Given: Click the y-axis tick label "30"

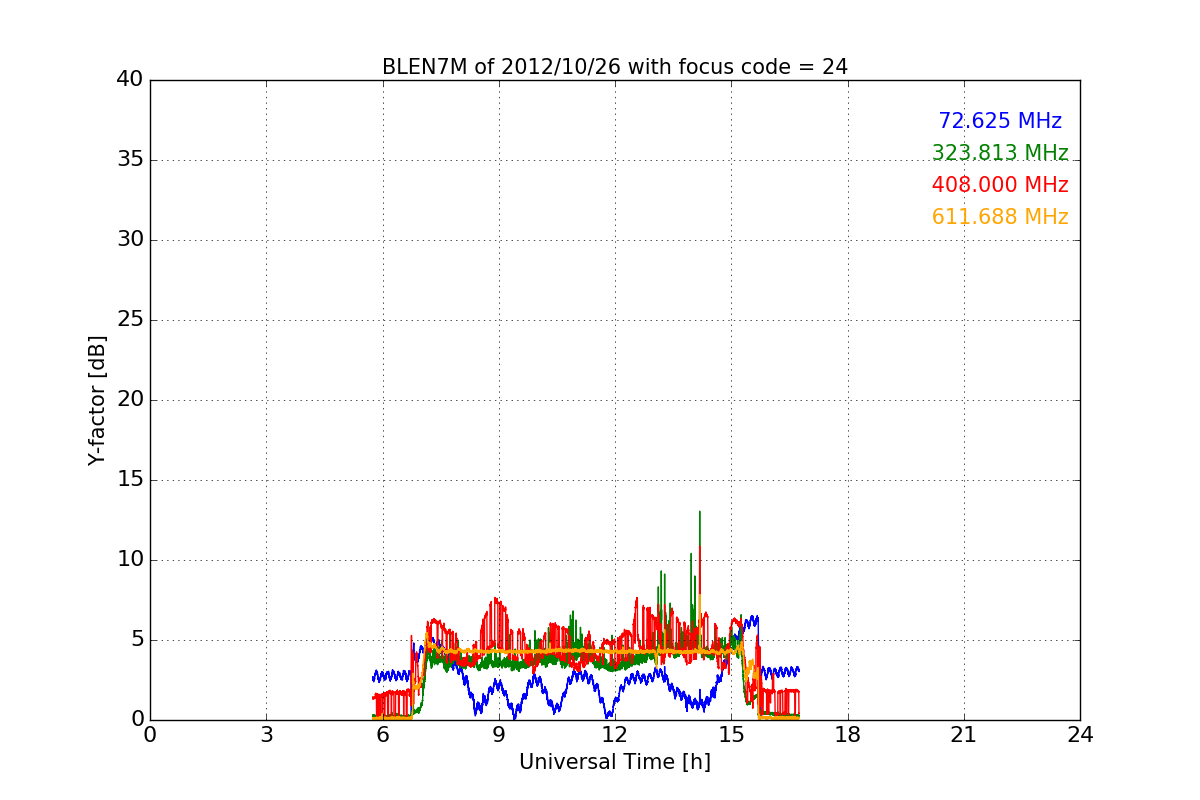Looking at the screenshot, I should coord(130,240).
